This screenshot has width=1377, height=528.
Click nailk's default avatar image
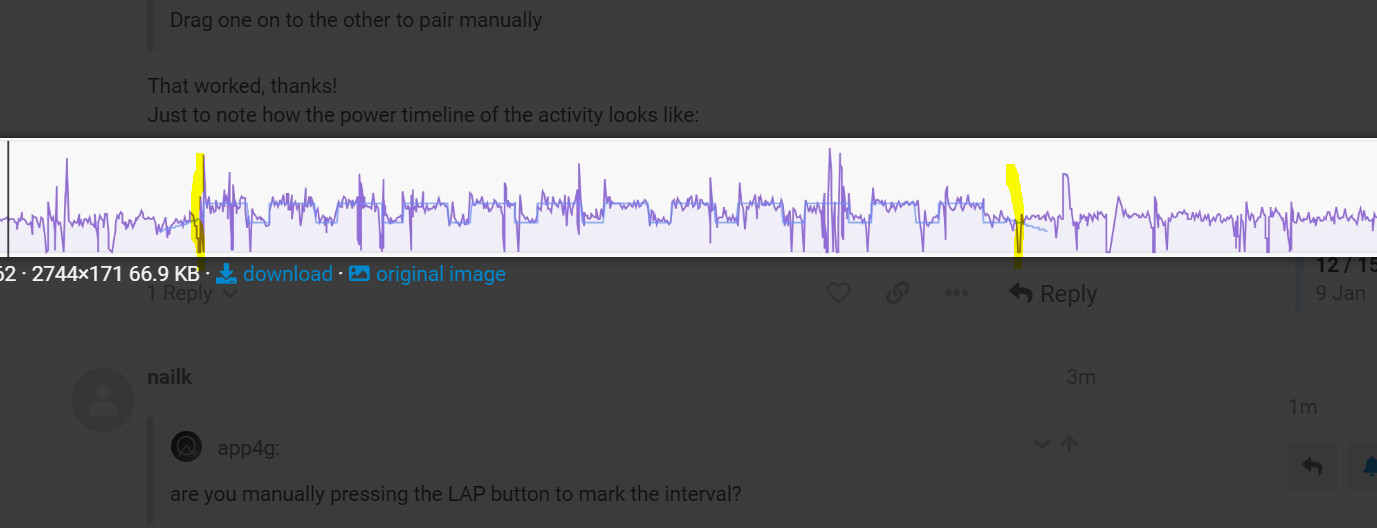click(103, 400)
